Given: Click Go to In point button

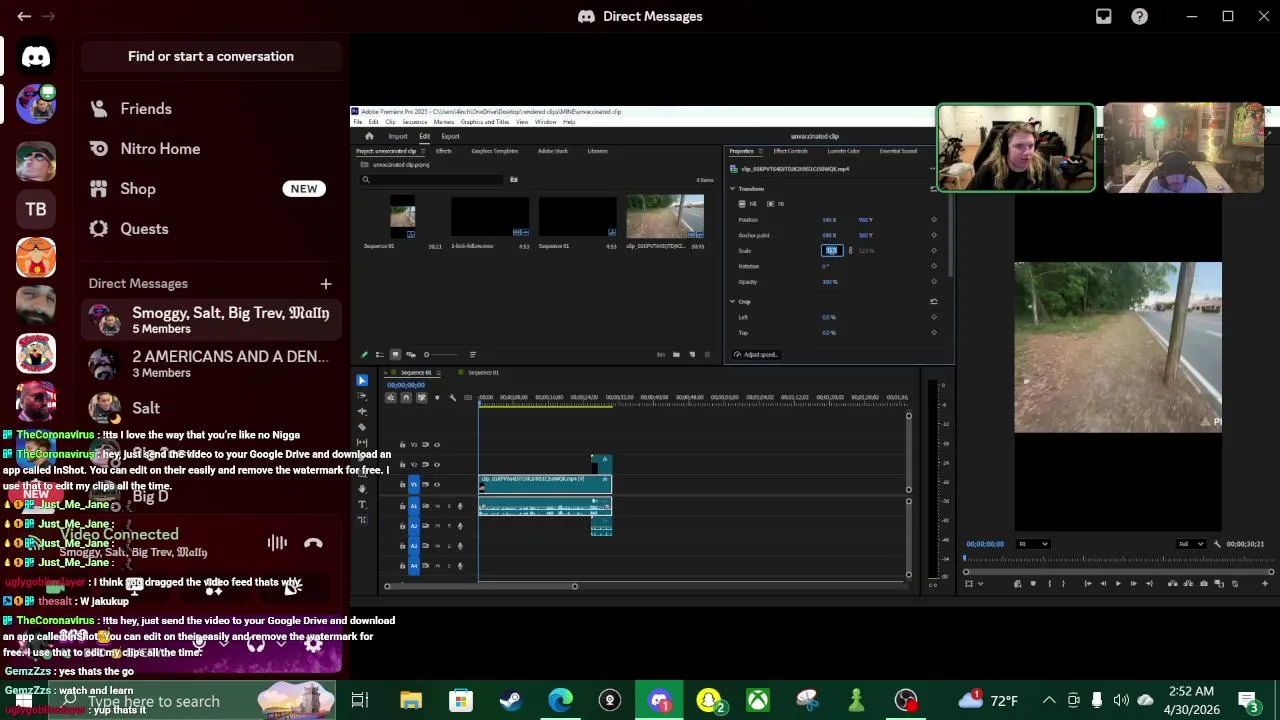Looking at the screenshot, I should [1088, 583].
